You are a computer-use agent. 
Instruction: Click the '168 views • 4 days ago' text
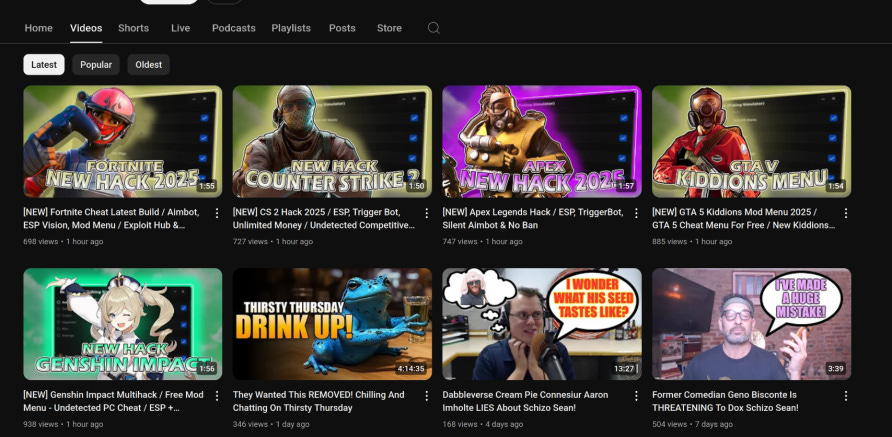pyautogui.click(x=482, y=424)
